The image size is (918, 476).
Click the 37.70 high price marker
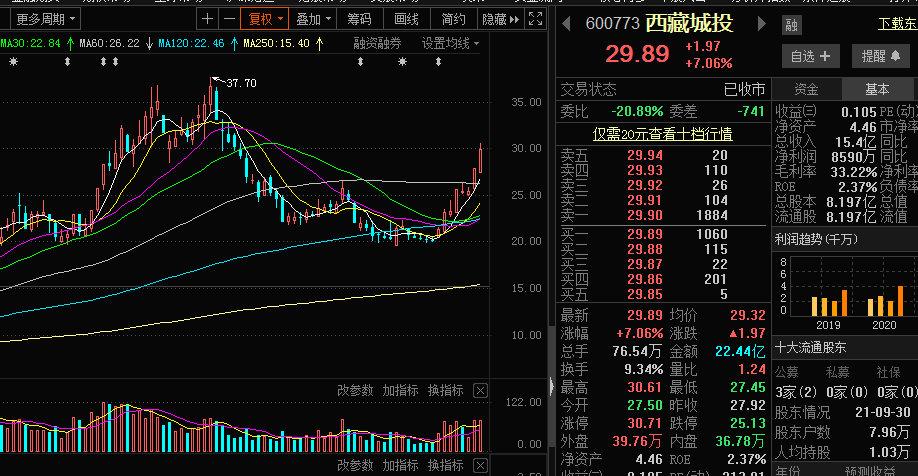241,83
